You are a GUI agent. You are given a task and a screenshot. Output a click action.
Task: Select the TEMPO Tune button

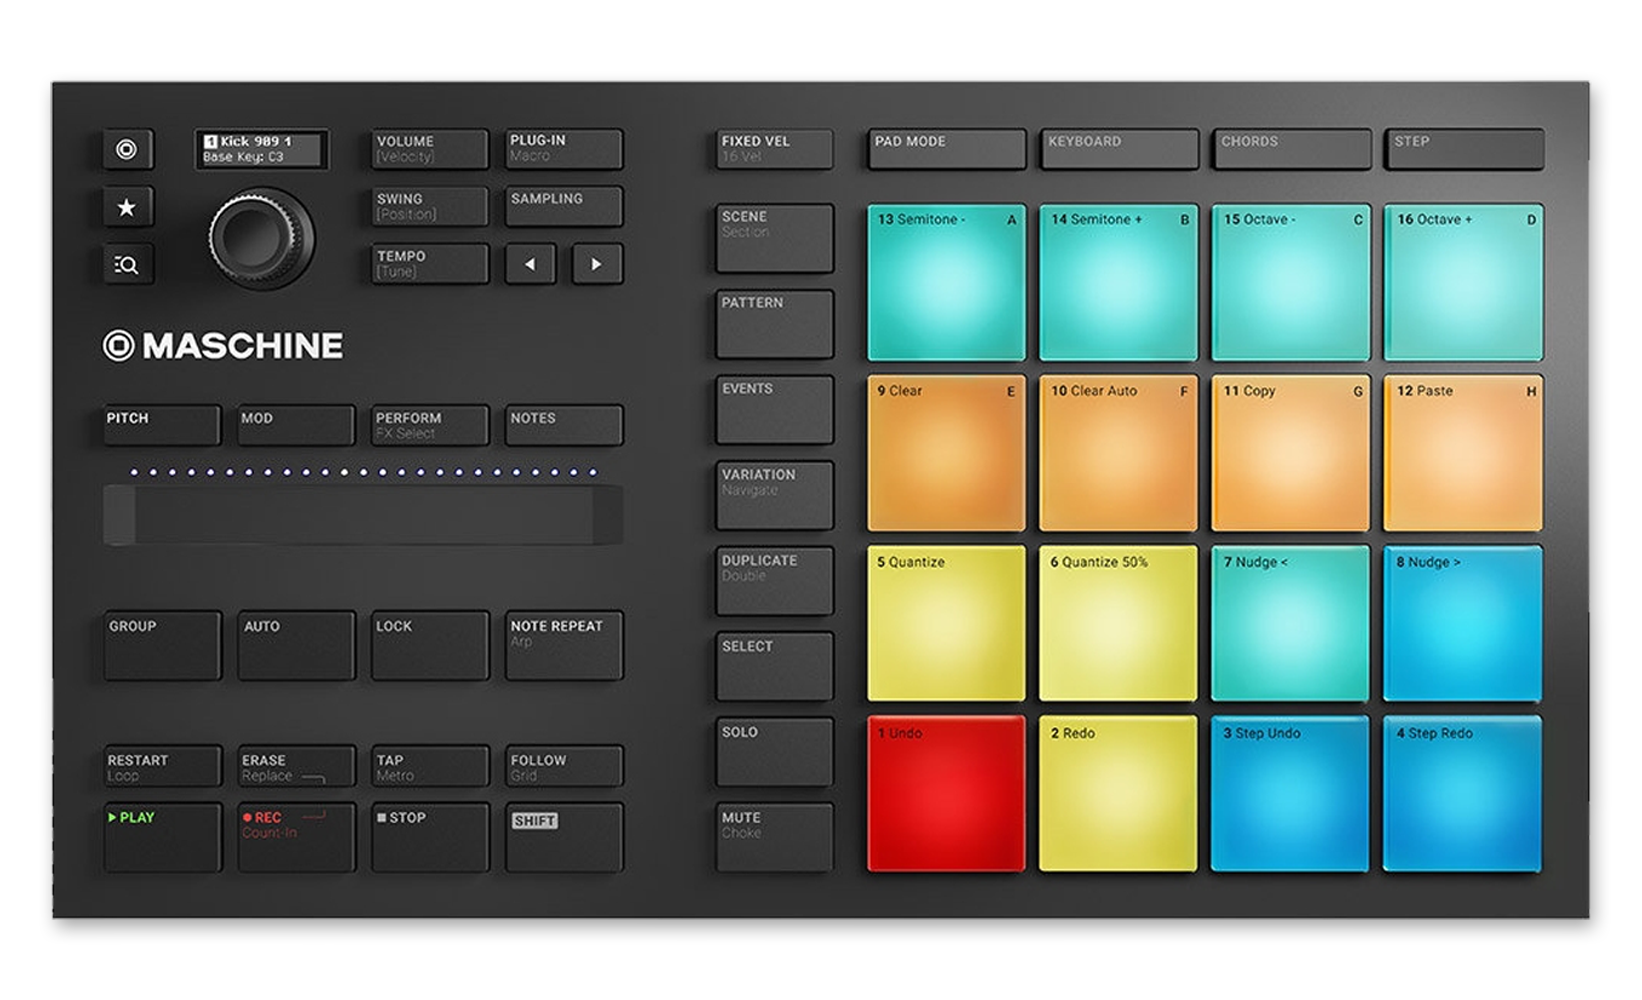click(430, 264)
